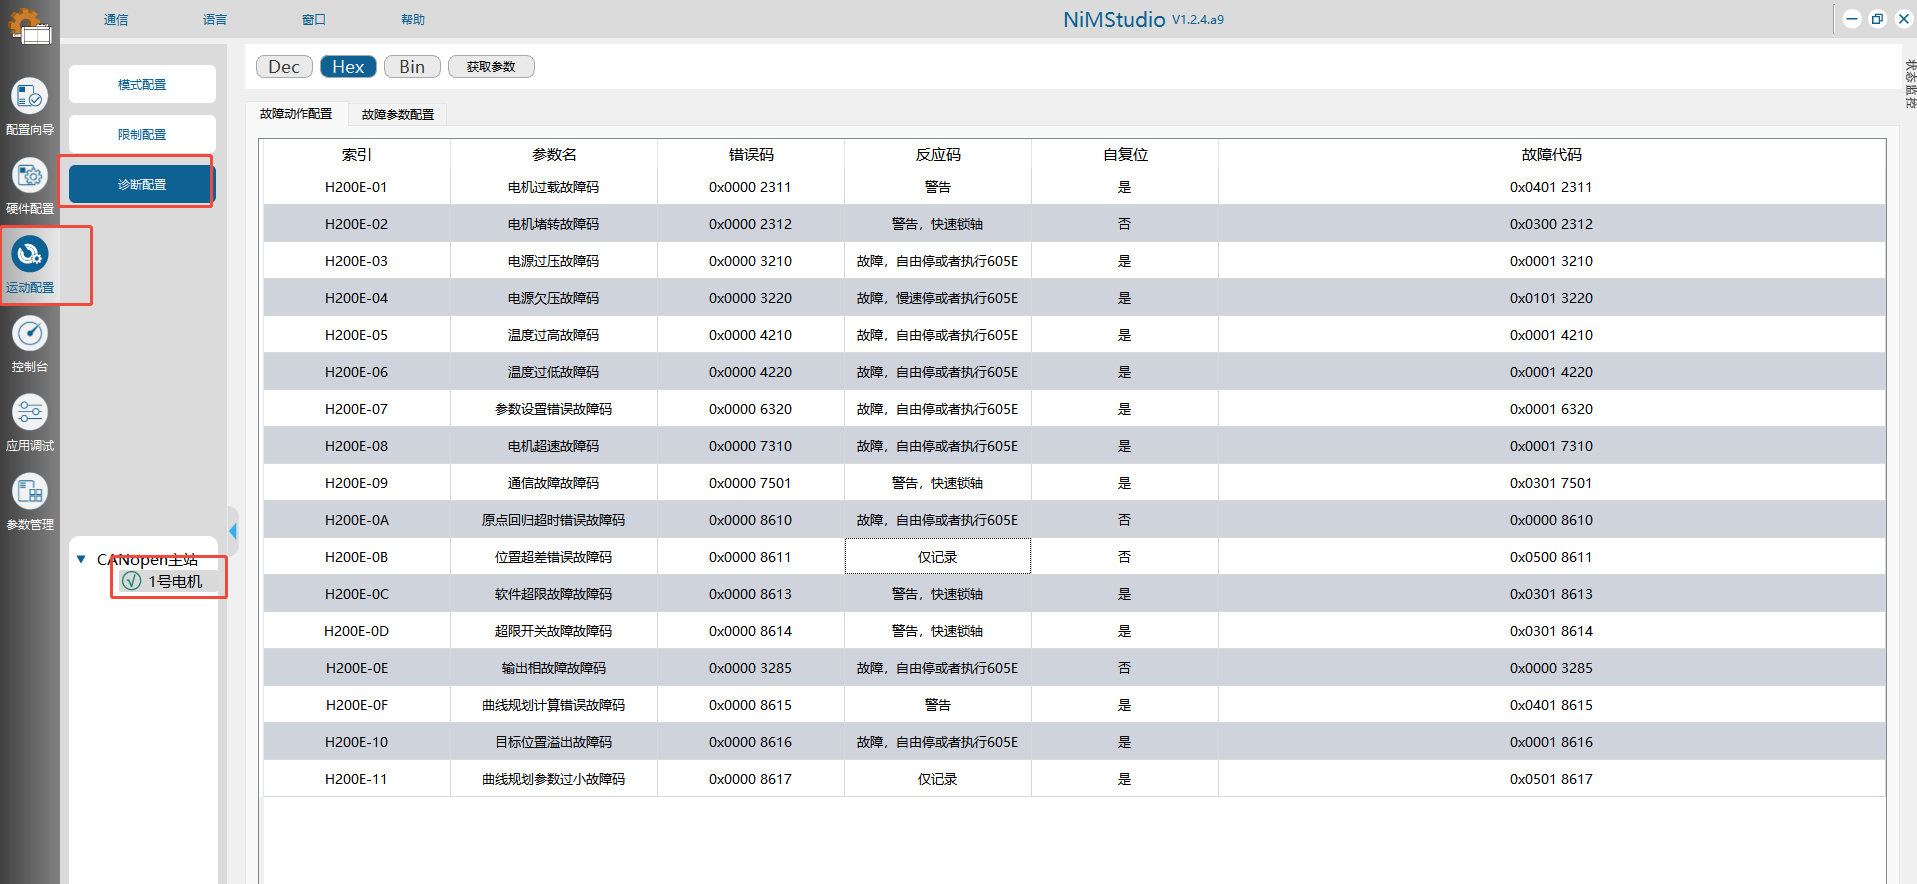
Task: Open the 窗口 menu
Action: pyautogui.click(x=314, y=19)
